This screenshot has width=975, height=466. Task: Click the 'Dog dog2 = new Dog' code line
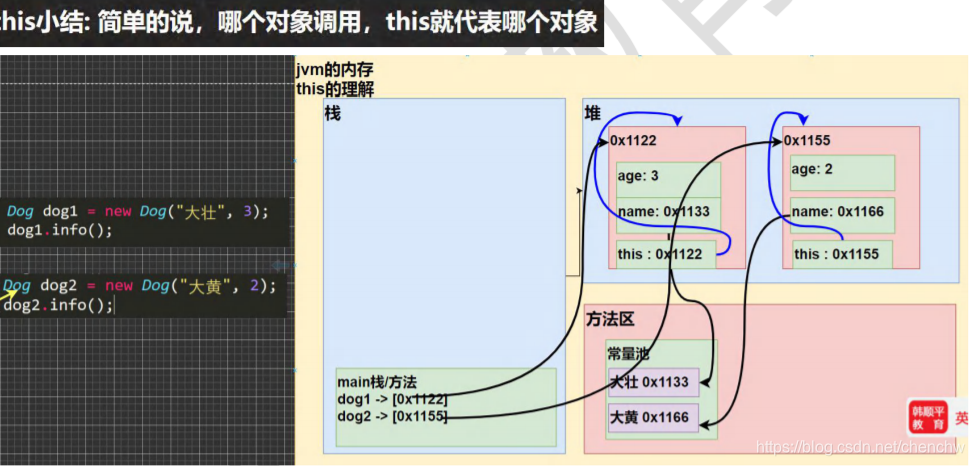coord(139,286)
